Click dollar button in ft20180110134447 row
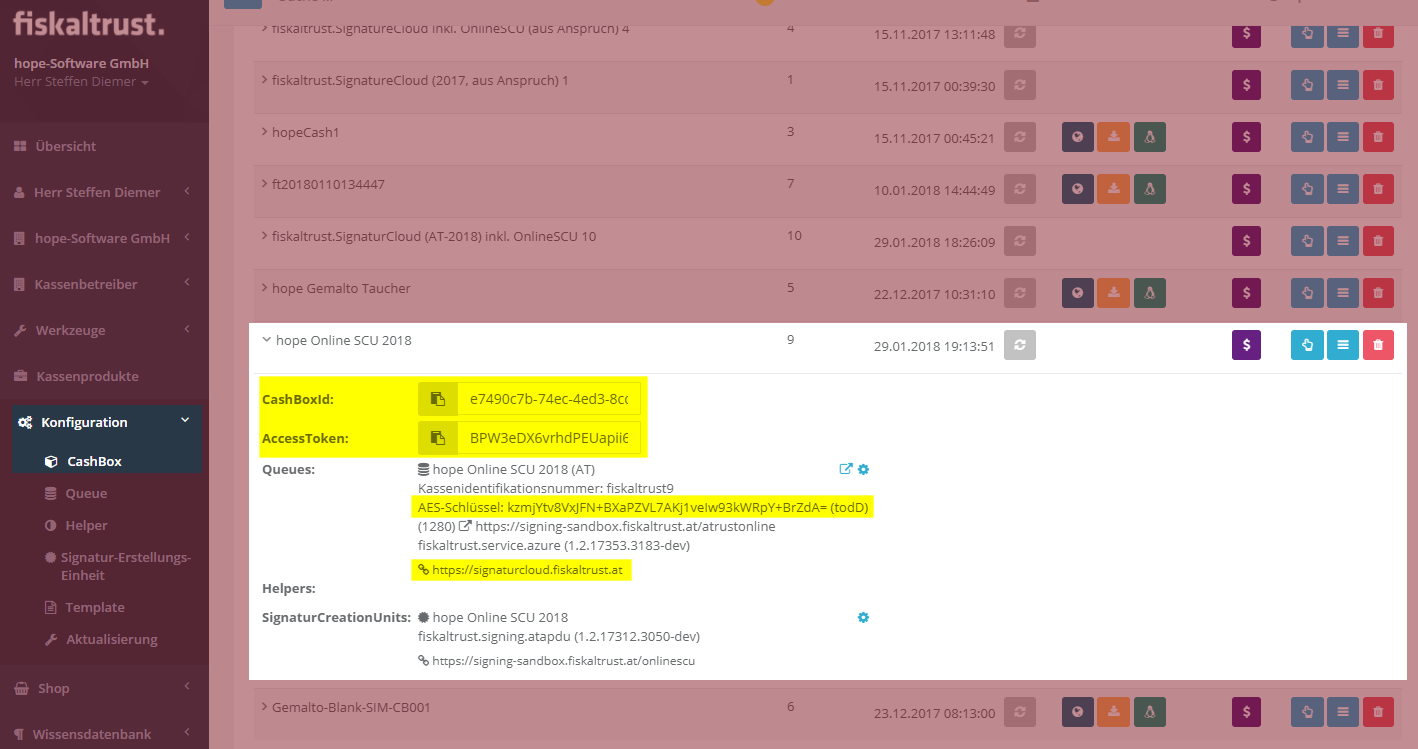The image size is (1418, 749). coord(1246,189)
